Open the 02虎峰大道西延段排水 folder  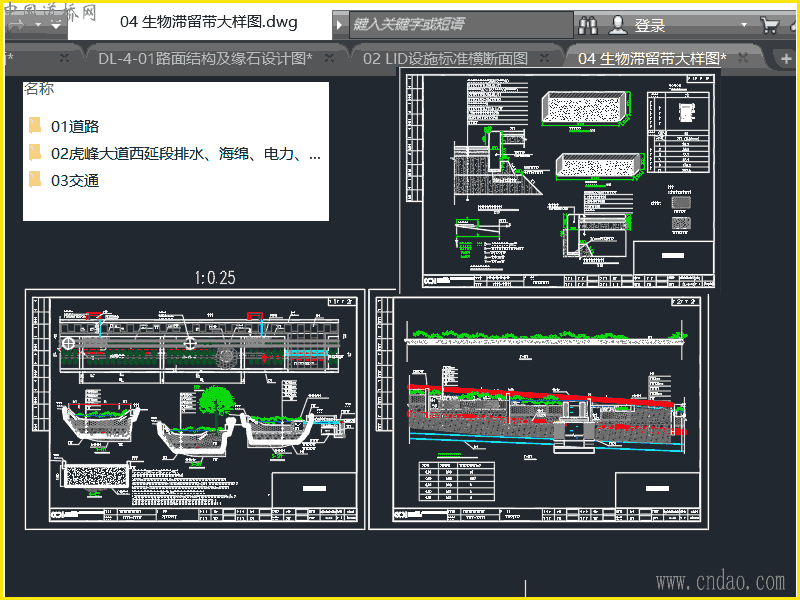[174, 153]
